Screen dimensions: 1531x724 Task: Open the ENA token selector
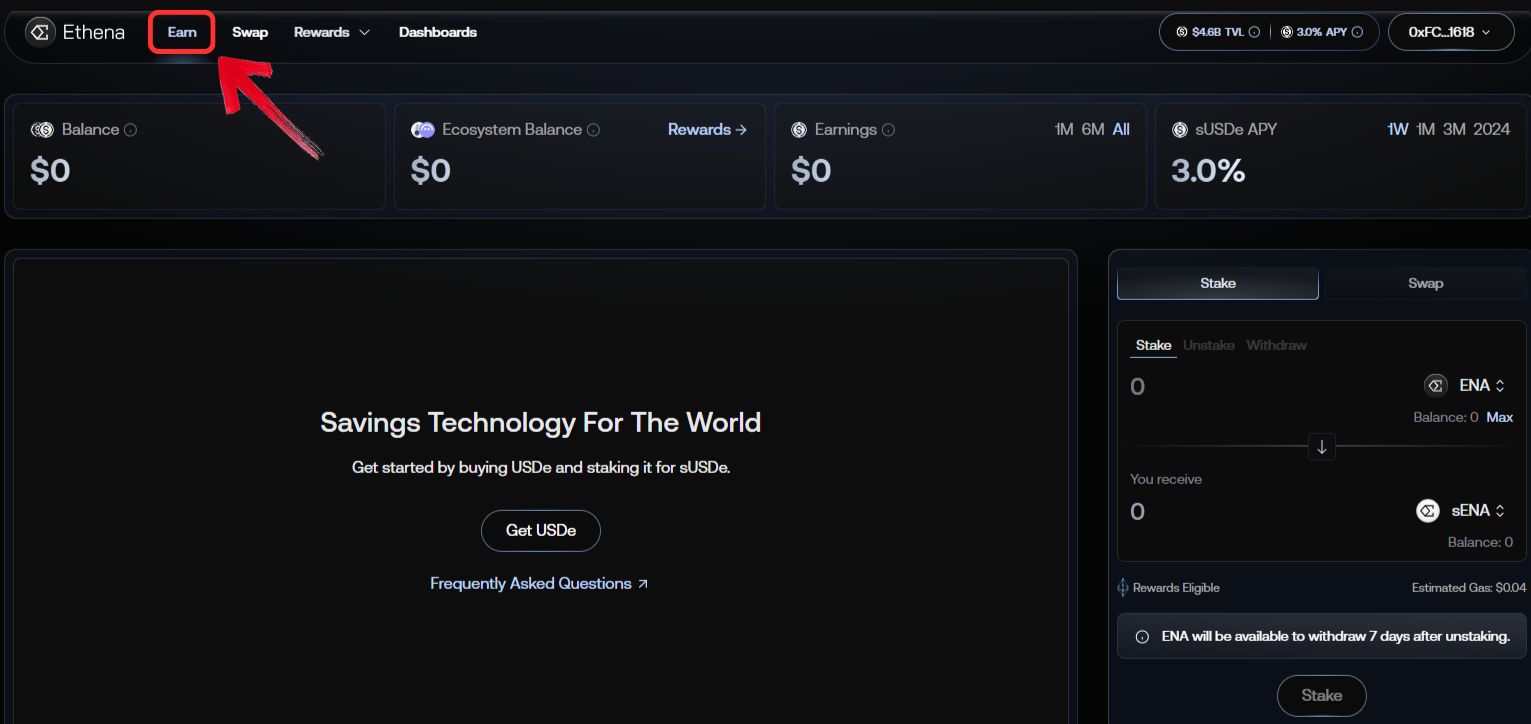click(1466, 385)
